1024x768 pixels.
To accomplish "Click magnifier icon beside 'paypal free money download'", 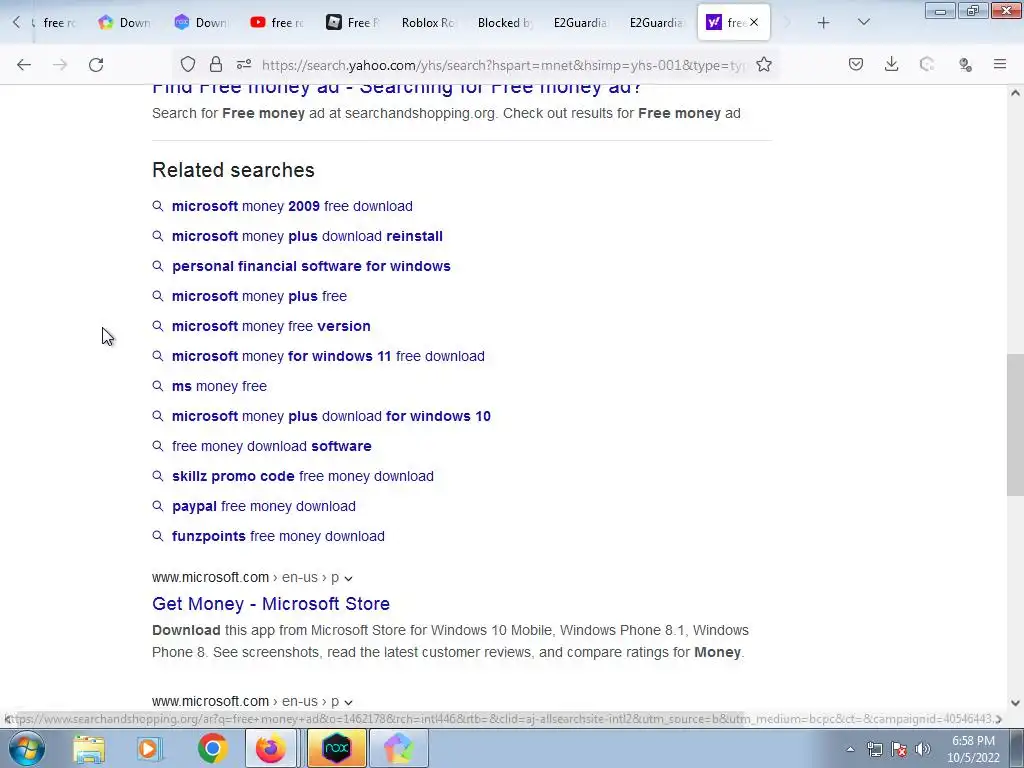I will [157, 506].
